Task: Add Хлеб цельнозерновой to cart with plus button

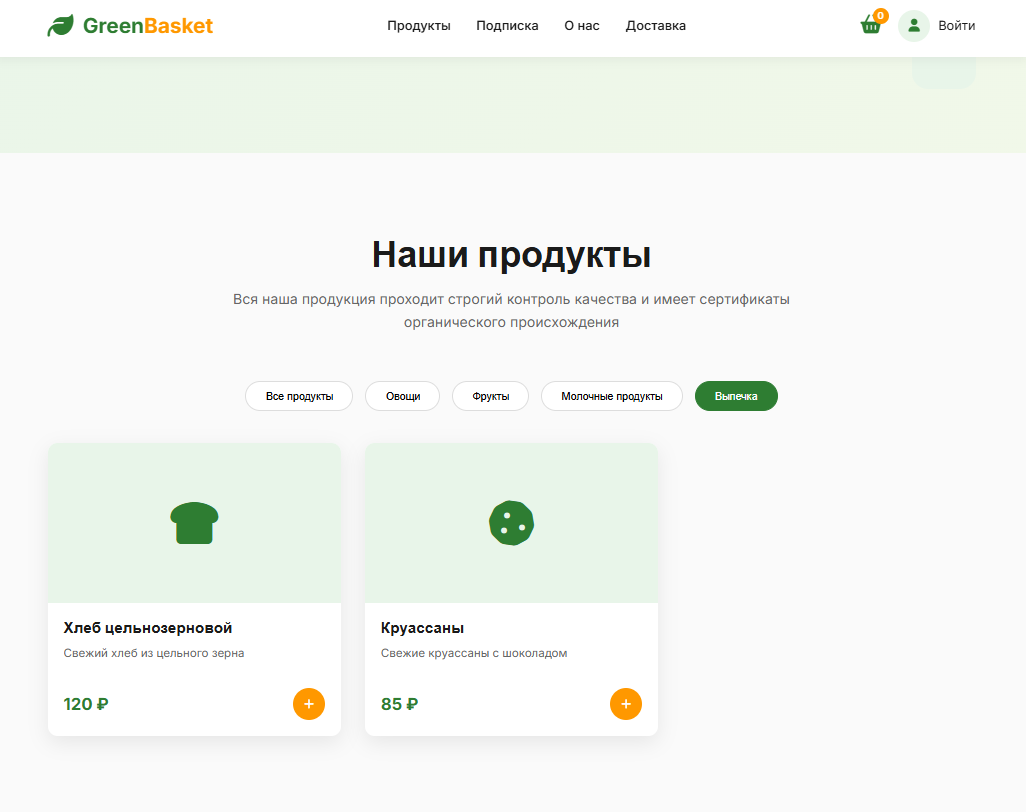Action: [x=309, y=704]
